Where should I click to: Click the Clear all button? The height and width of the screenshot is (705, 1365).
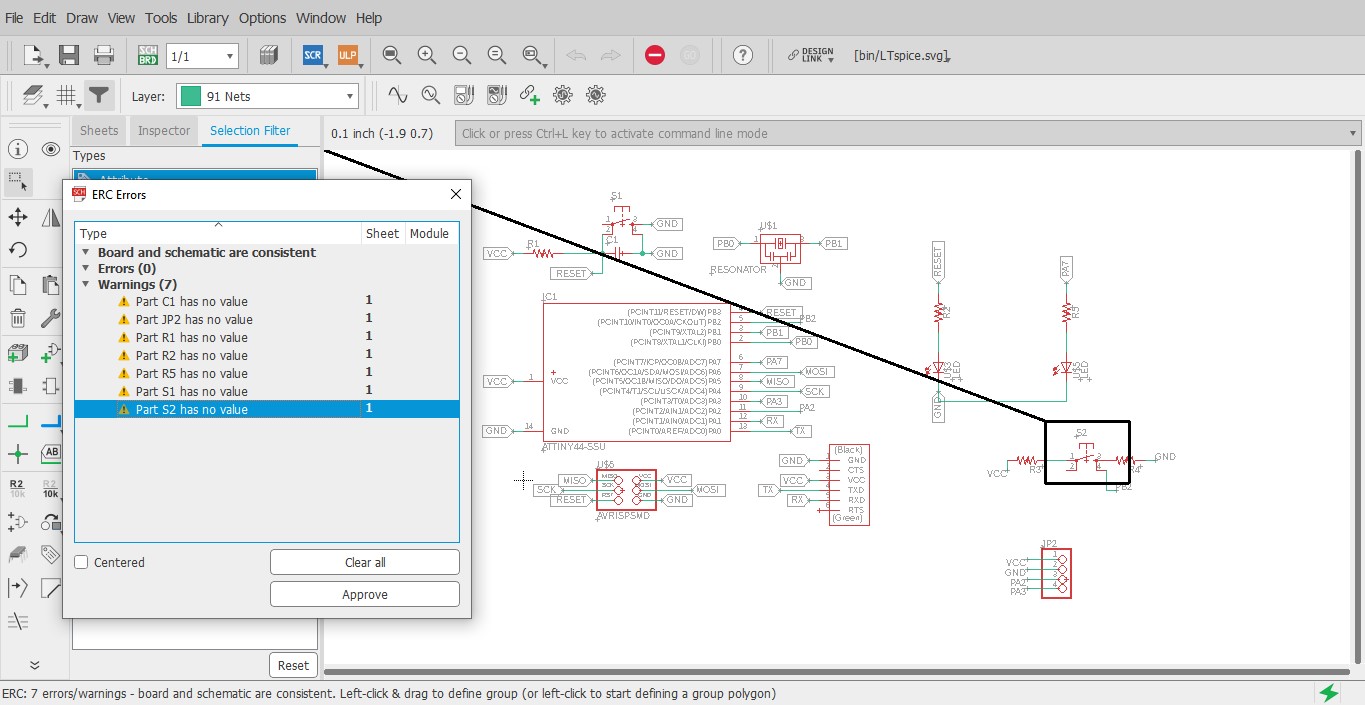pos(364,562)
